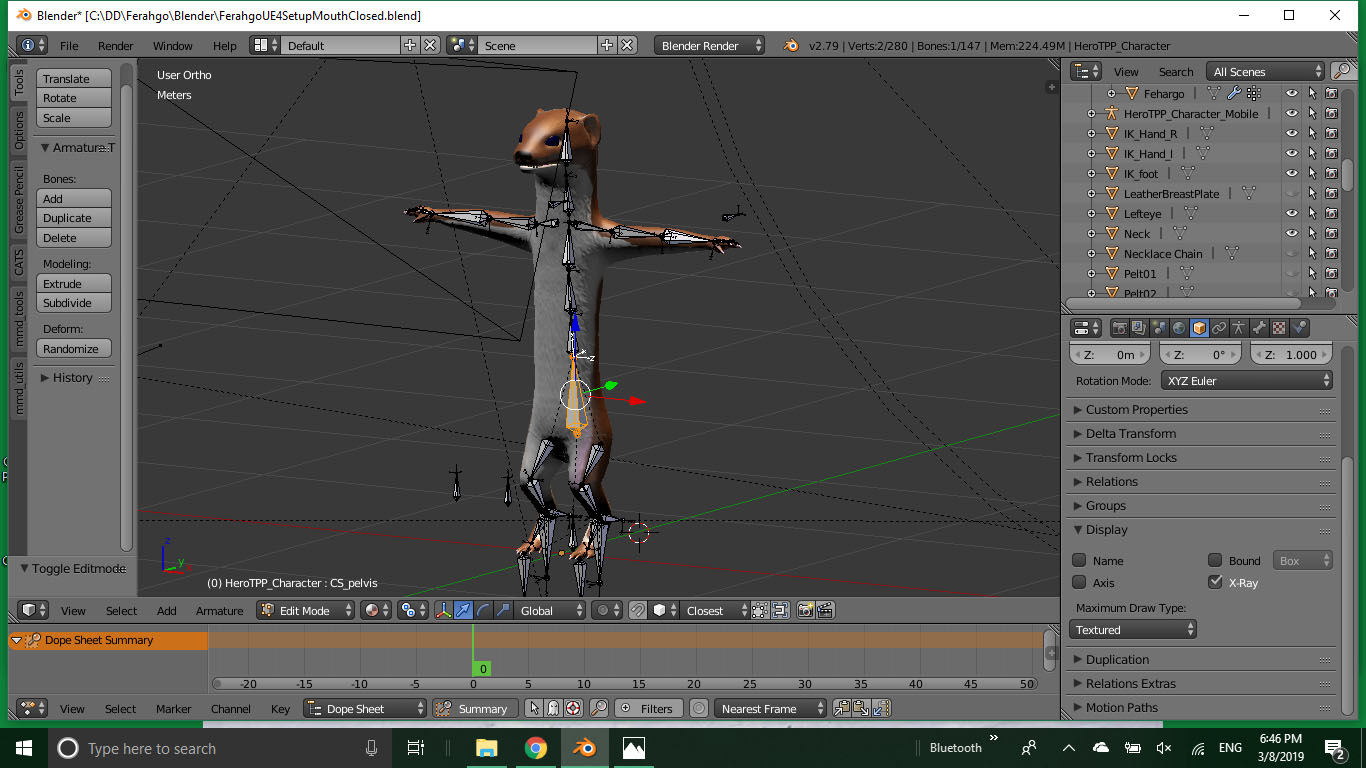Toggle the 3D manipulator axes icon
This screenshot has height=768, width=1366.
tap(444, 610)
